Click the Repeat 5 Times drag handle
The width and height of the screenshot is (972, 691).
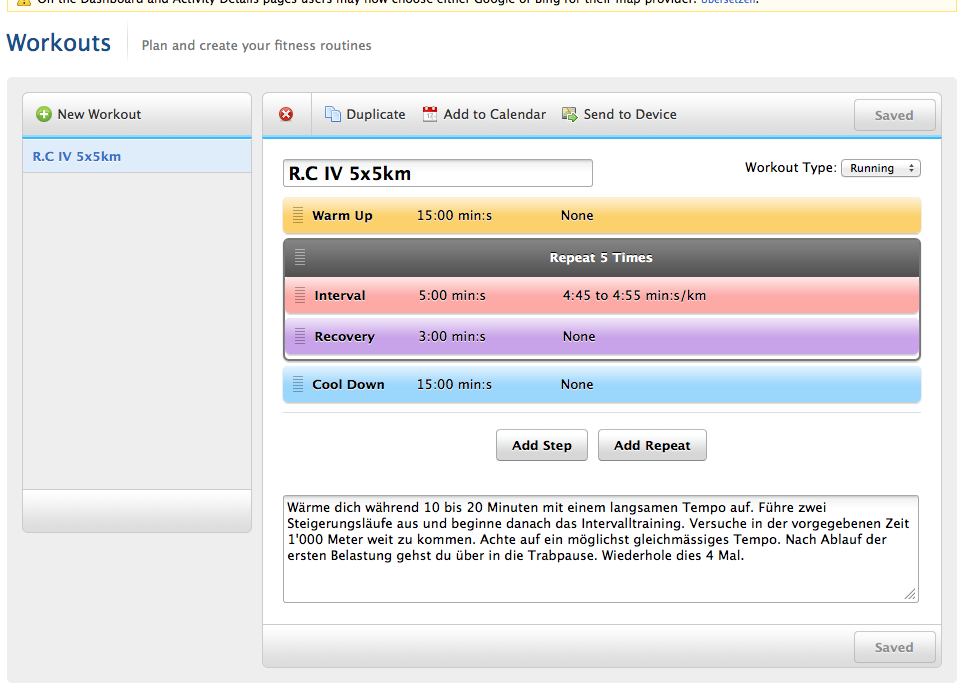[300, 257]
